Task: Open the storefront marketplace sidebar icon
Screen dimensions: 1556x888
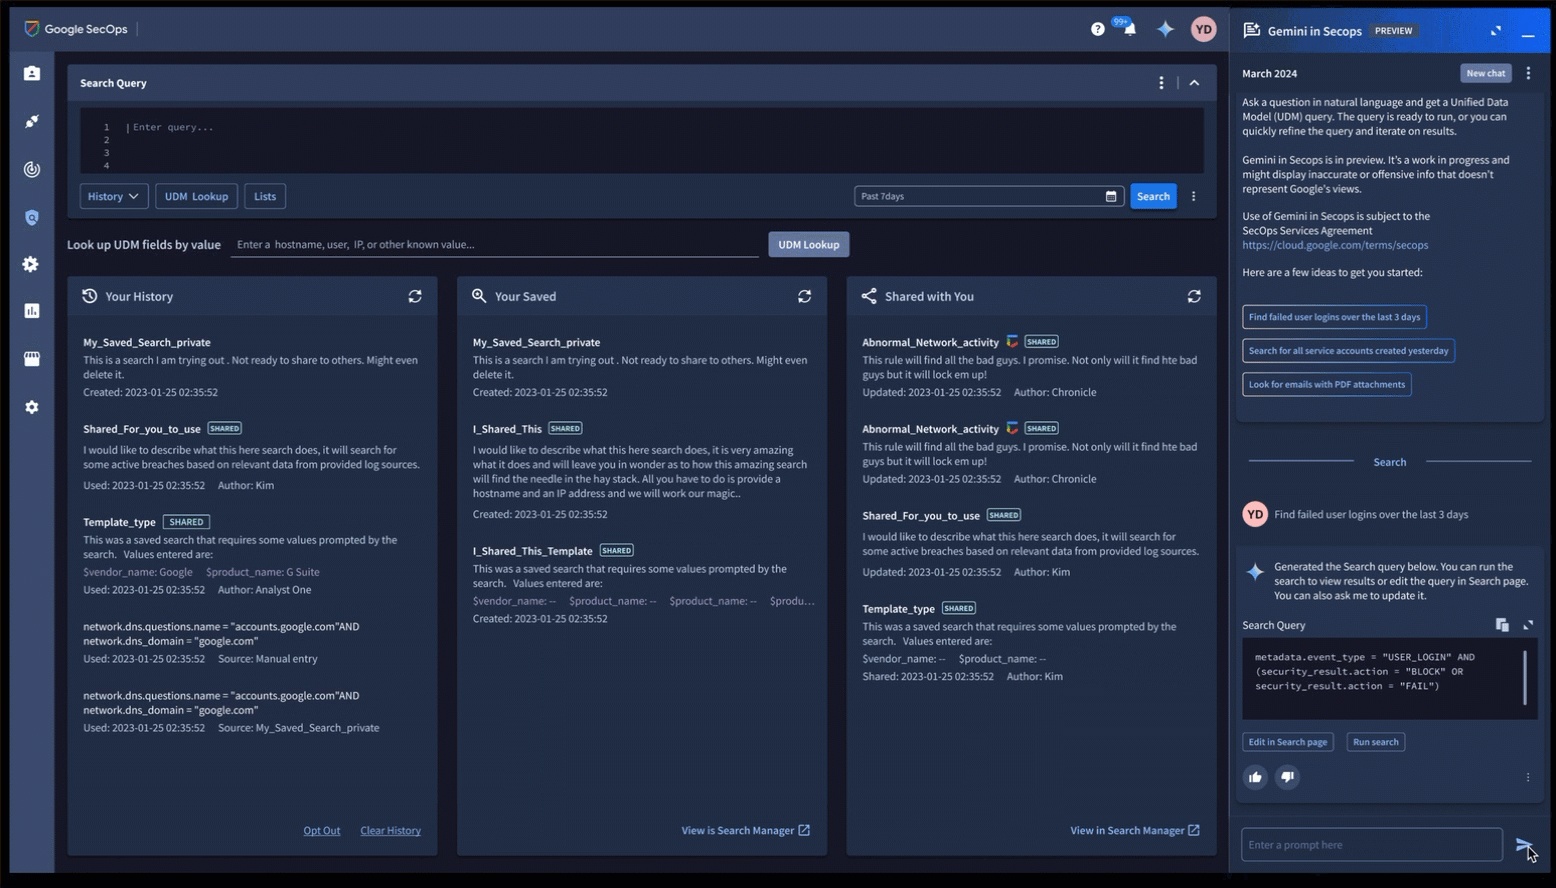Action: click(32, 359)
